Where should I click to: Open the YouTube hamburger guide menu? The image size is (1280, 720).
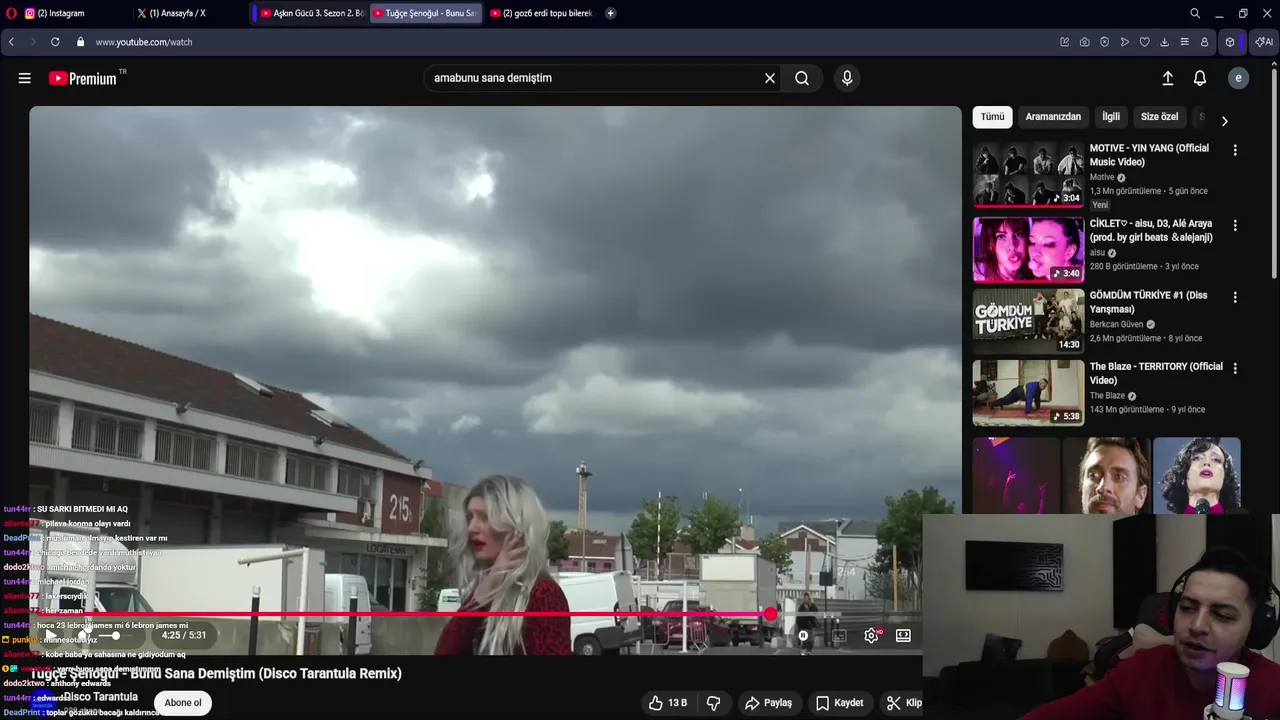pos(24,78)
